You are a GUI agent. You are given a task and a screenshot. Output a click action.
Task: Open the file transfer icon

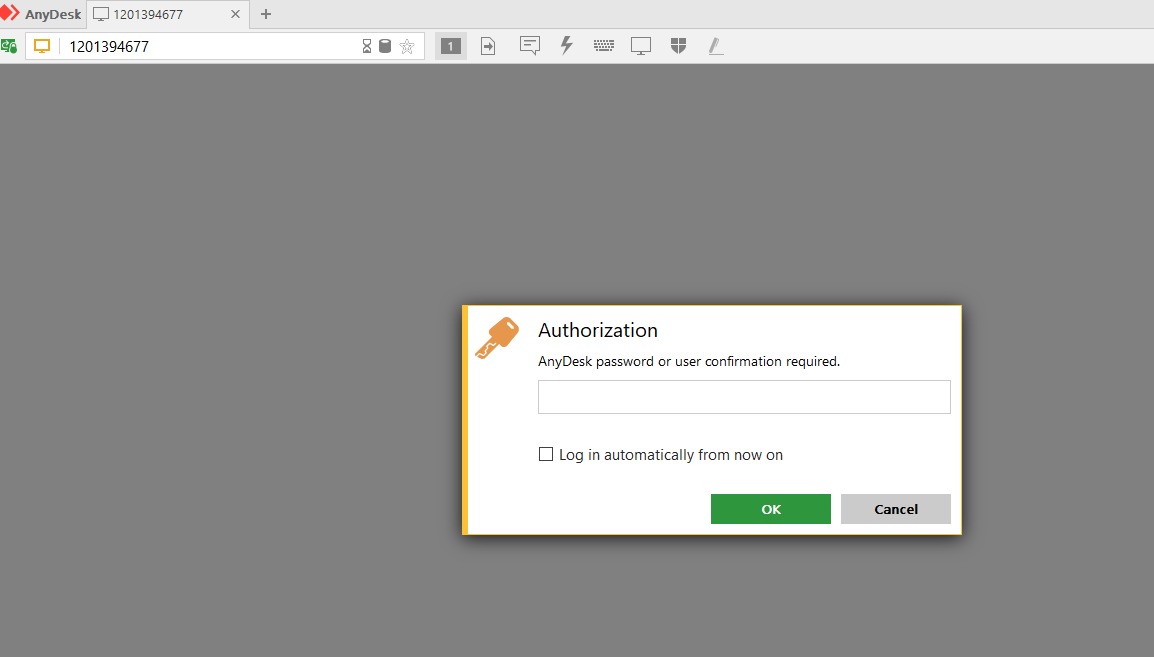click(488, 46)
